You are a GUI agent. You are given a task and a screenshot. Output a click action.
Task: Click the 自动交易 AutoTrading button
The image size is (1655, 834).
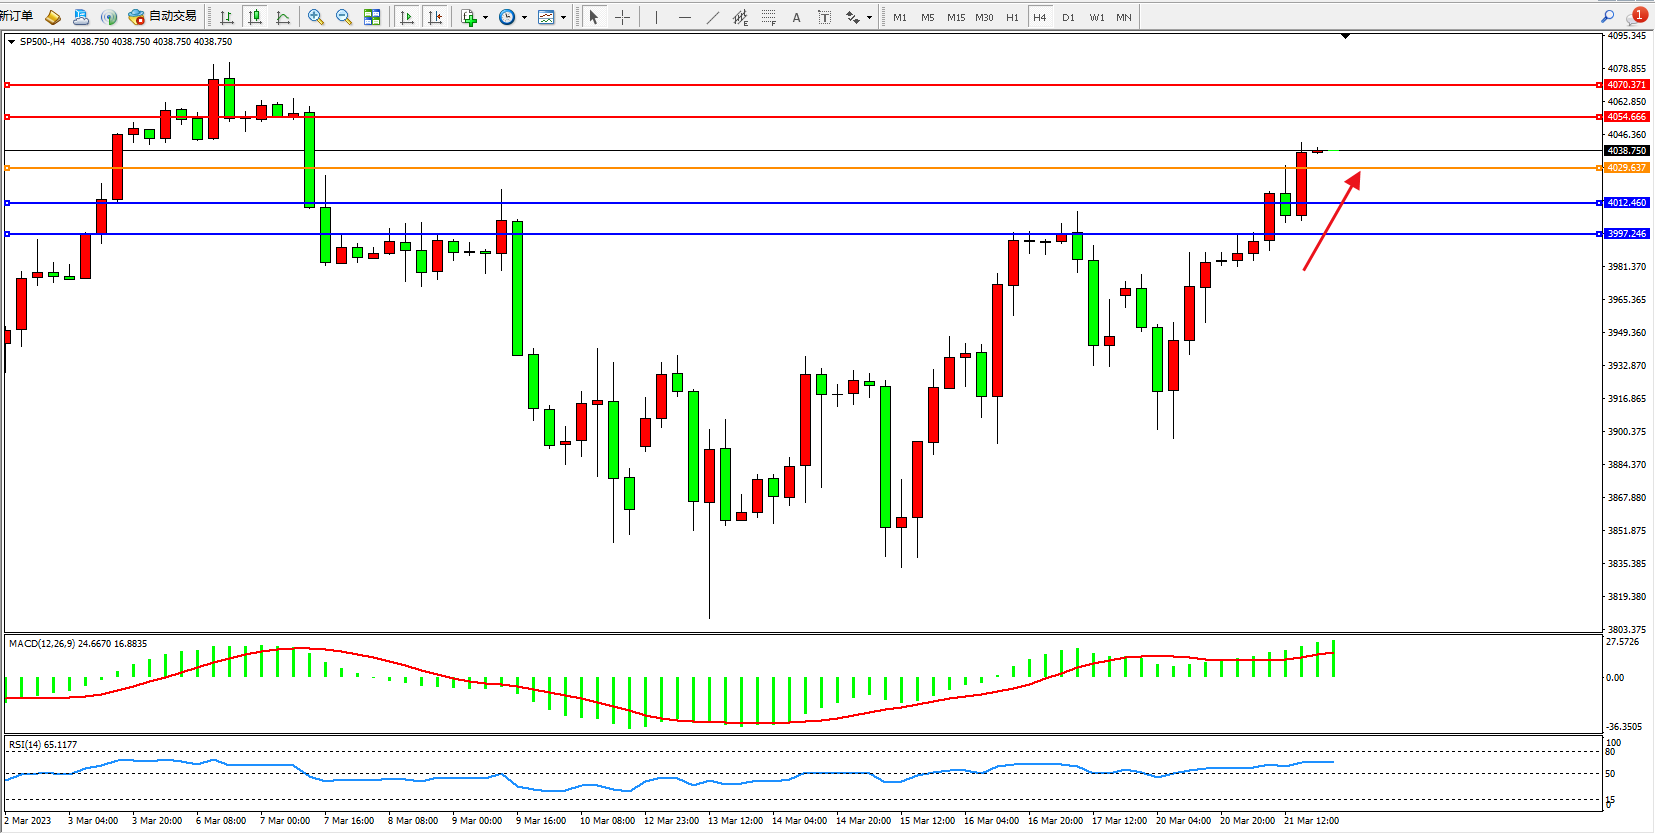coord(163,16)
